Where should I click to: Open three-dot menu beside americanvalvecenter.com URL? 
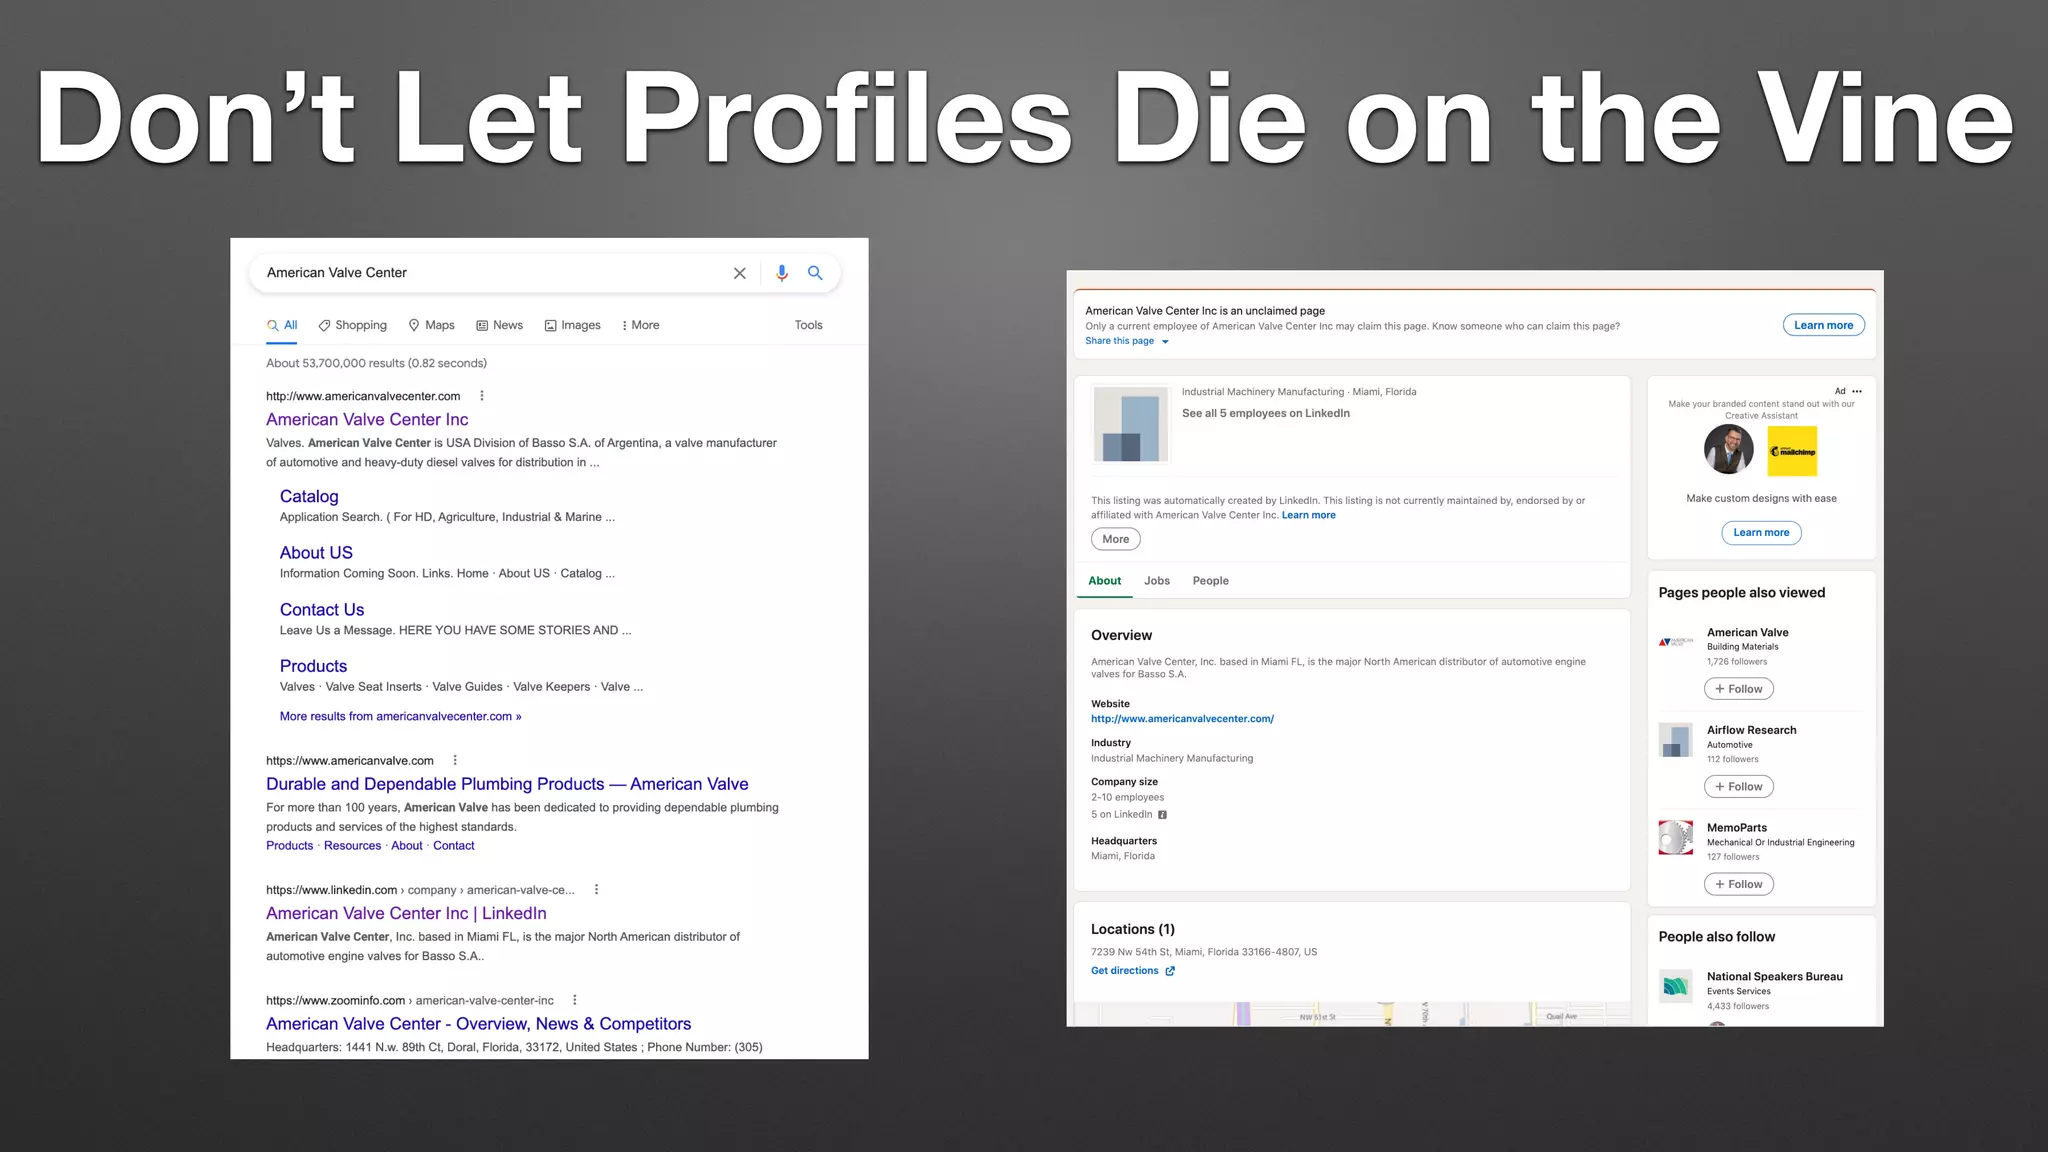click(x=482, y=396)
